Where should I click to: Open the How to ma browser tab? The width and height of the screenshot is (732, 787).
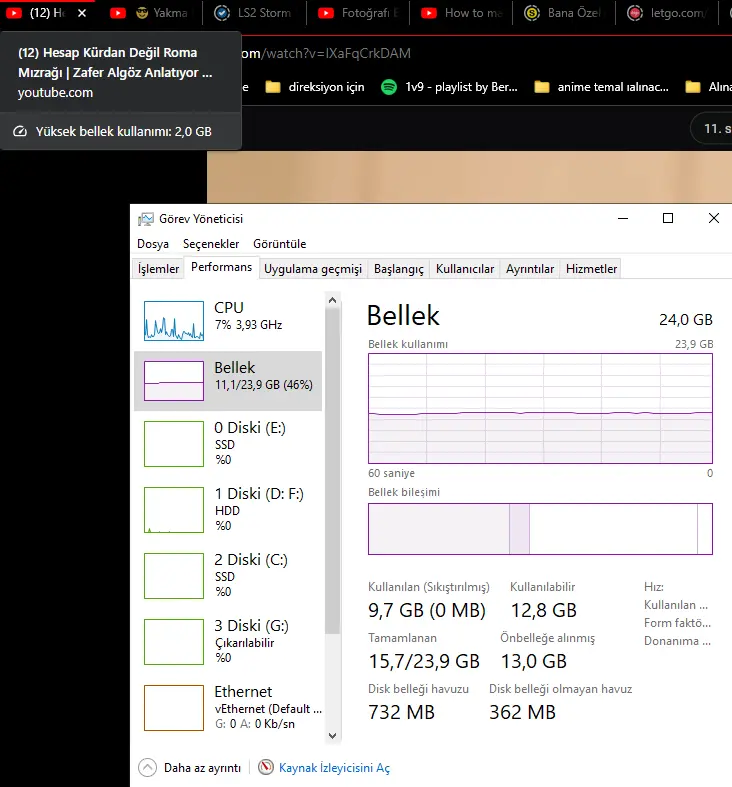[x=461, y=13]
